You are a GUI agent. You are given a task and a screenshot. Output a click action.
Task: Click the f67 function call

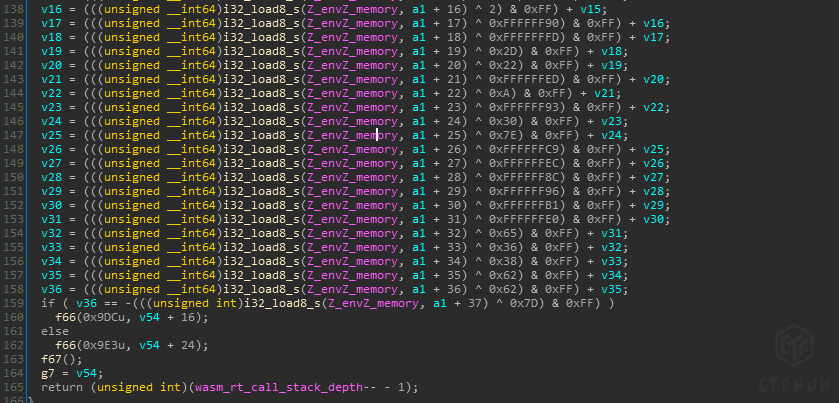point(52,359)
